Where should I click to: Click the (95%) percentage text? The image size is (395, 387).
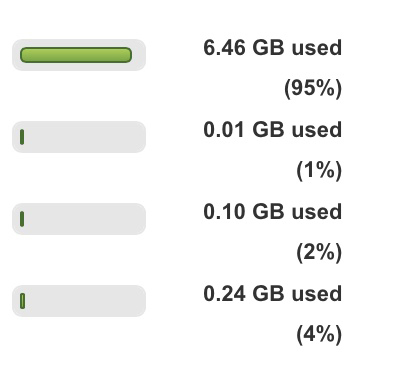tap(313, 89)
